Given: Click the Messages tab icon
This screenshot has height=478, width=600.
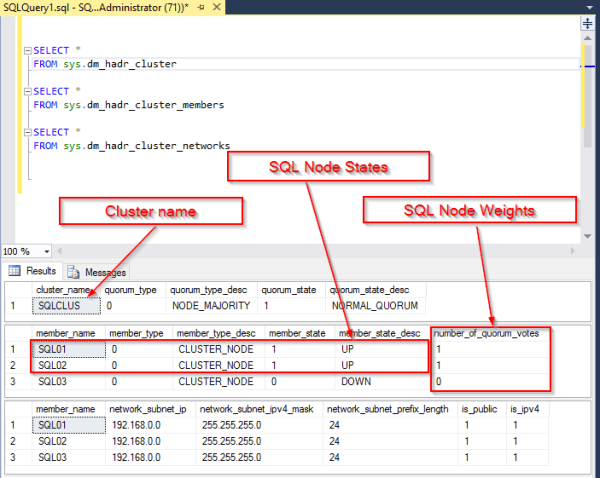Looking at the screenshot, I should (74, 272).
